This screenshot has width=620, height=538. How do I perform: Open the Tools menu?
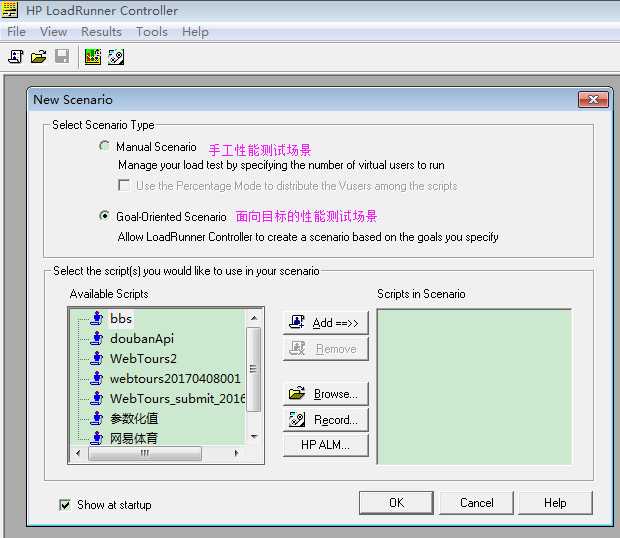coord(152,32)
